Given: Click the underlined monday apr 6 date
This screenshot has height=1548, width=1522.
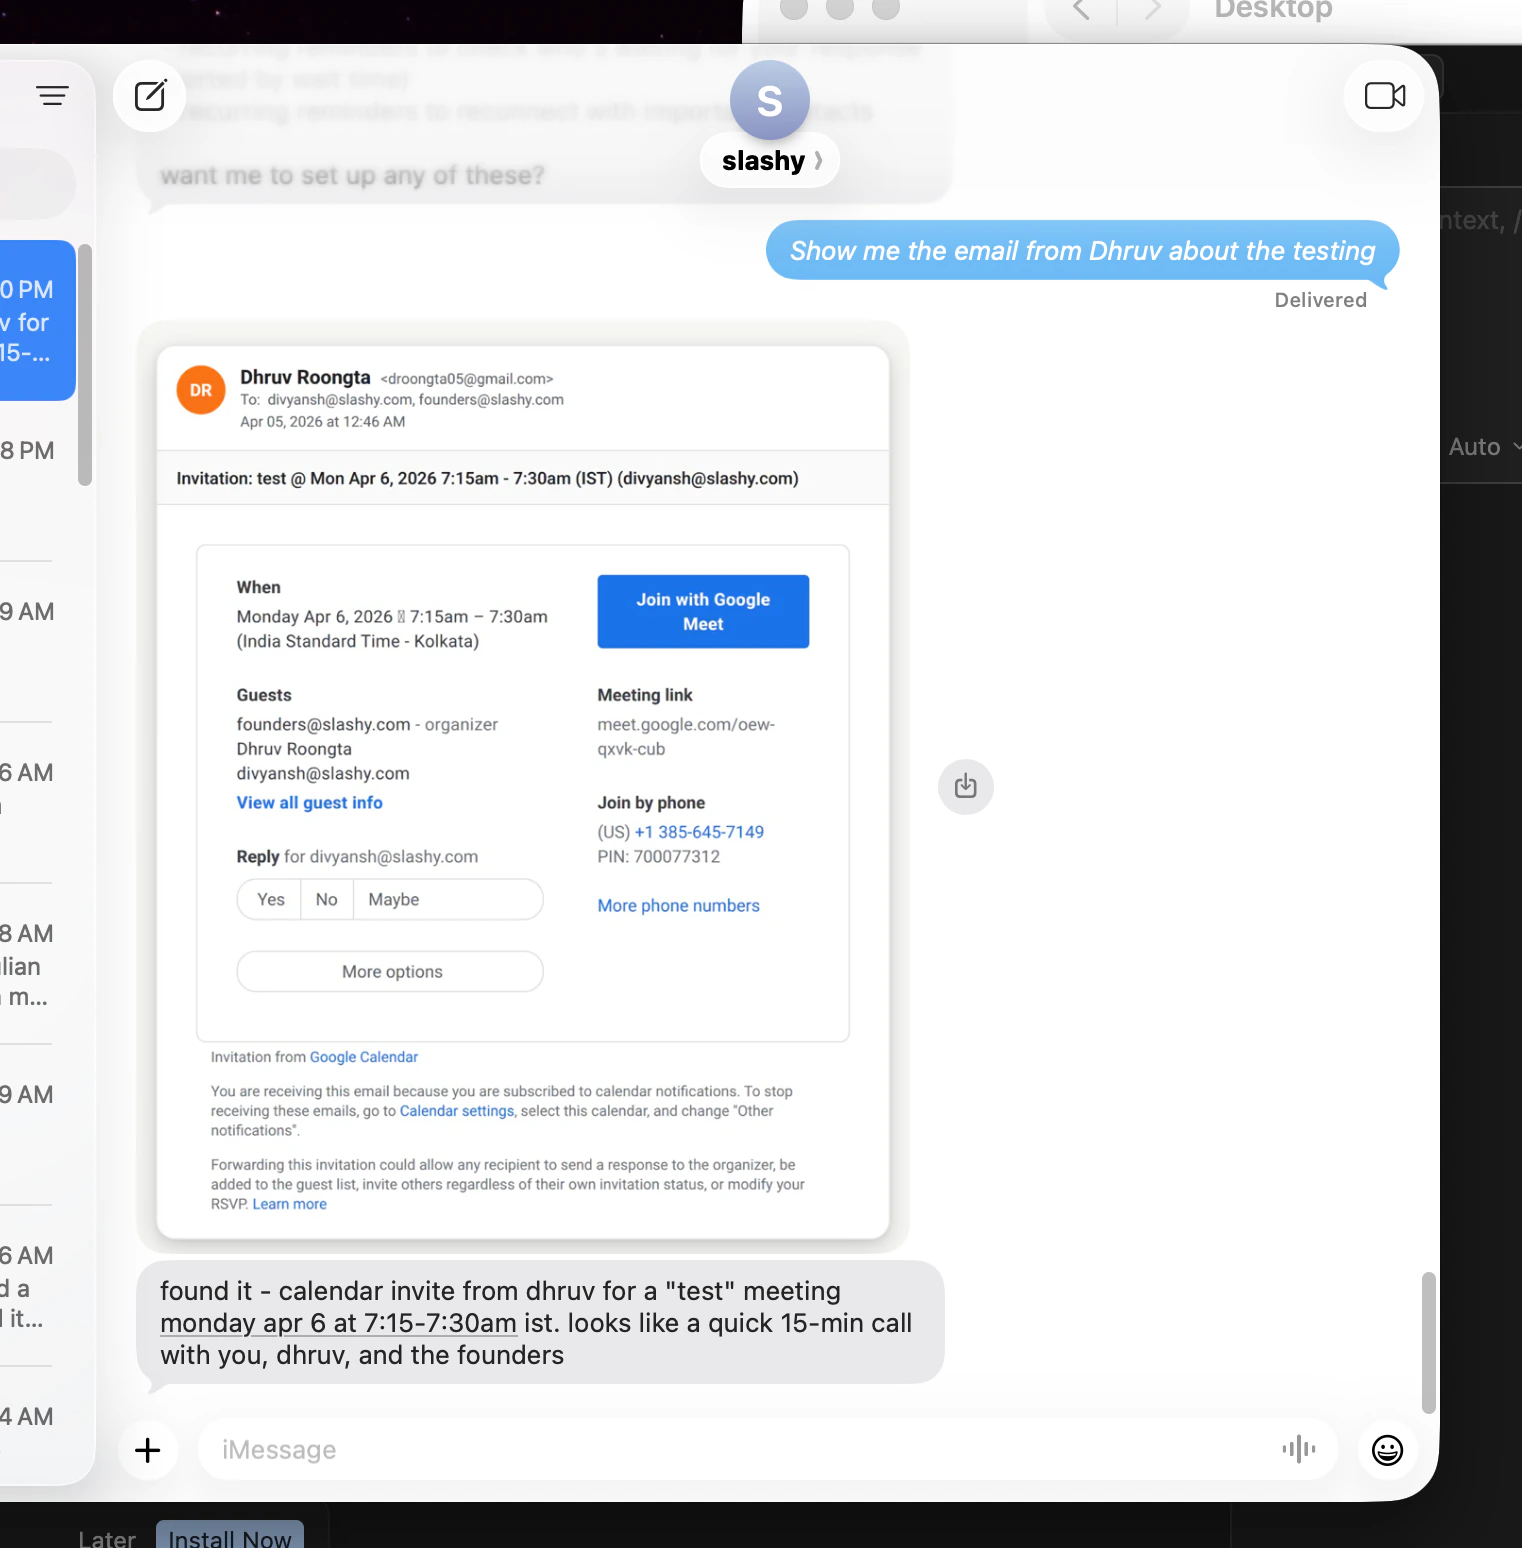Looking at the screenshot, I should click(x=338, y=1323).
